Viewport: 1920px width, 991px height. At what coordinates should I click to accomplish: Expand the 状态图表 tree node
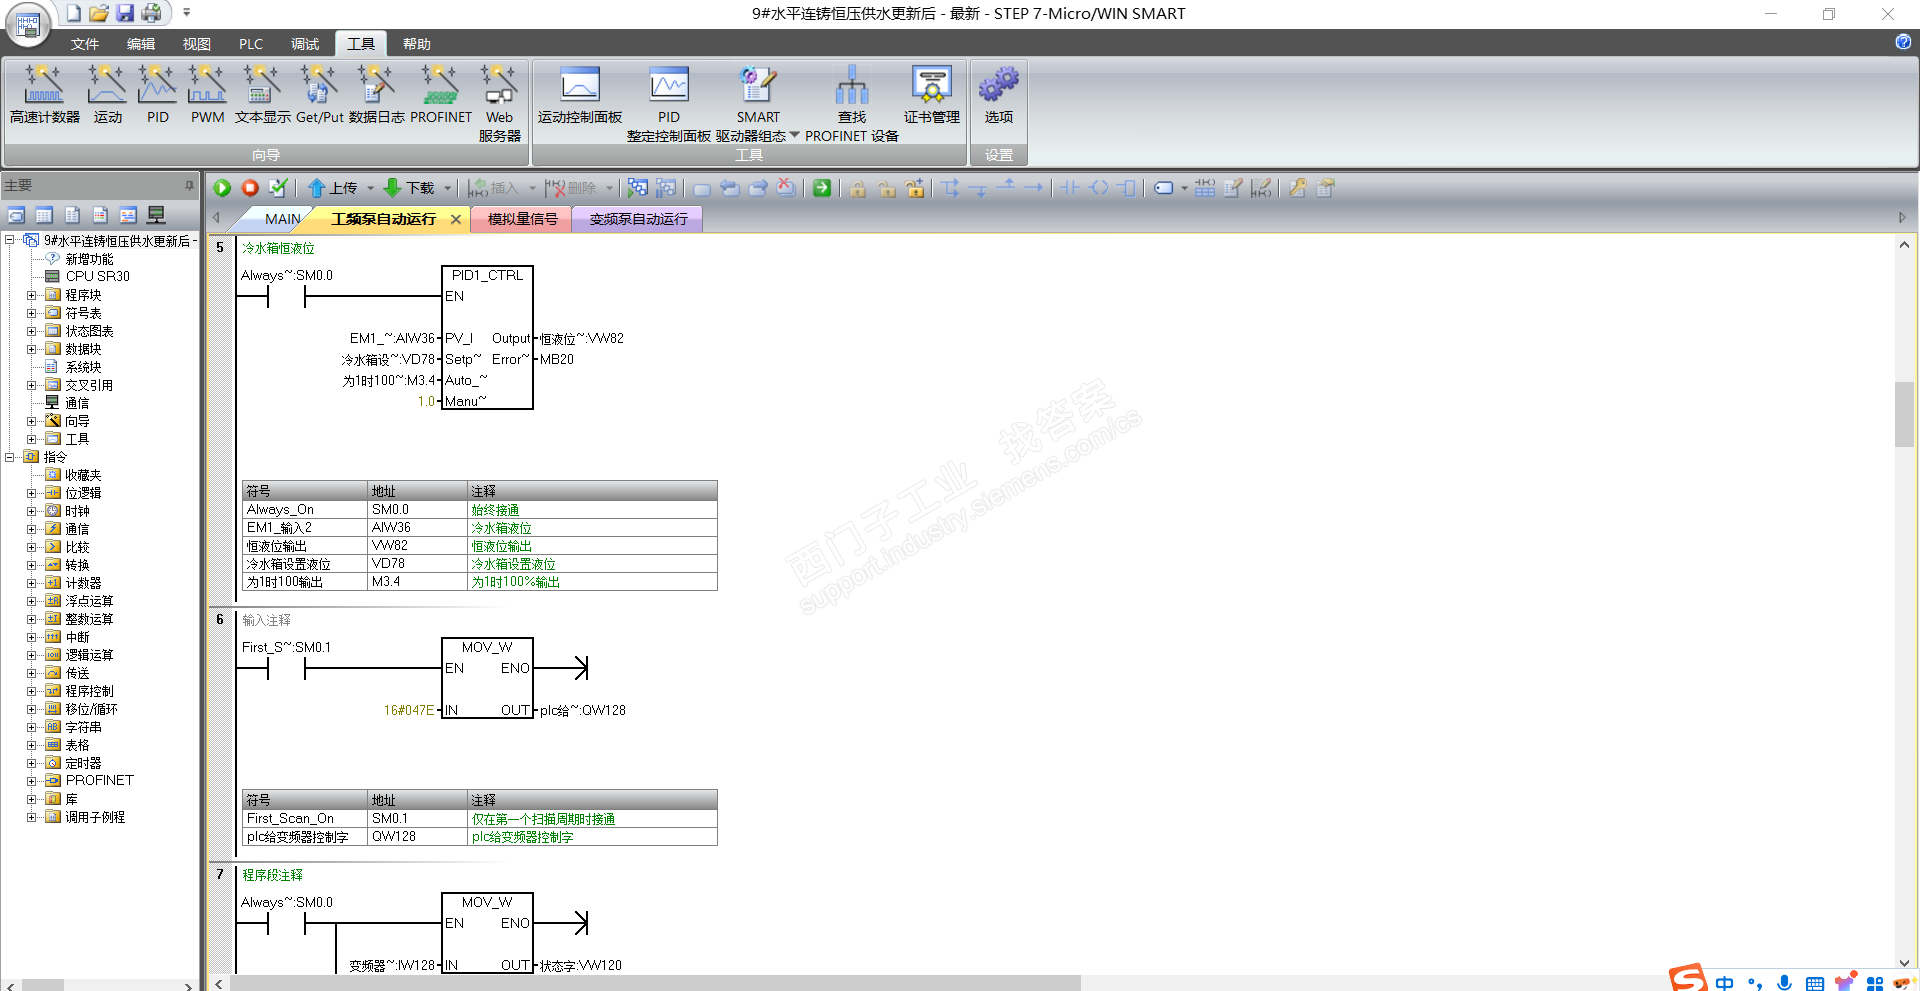coord(31,331)
